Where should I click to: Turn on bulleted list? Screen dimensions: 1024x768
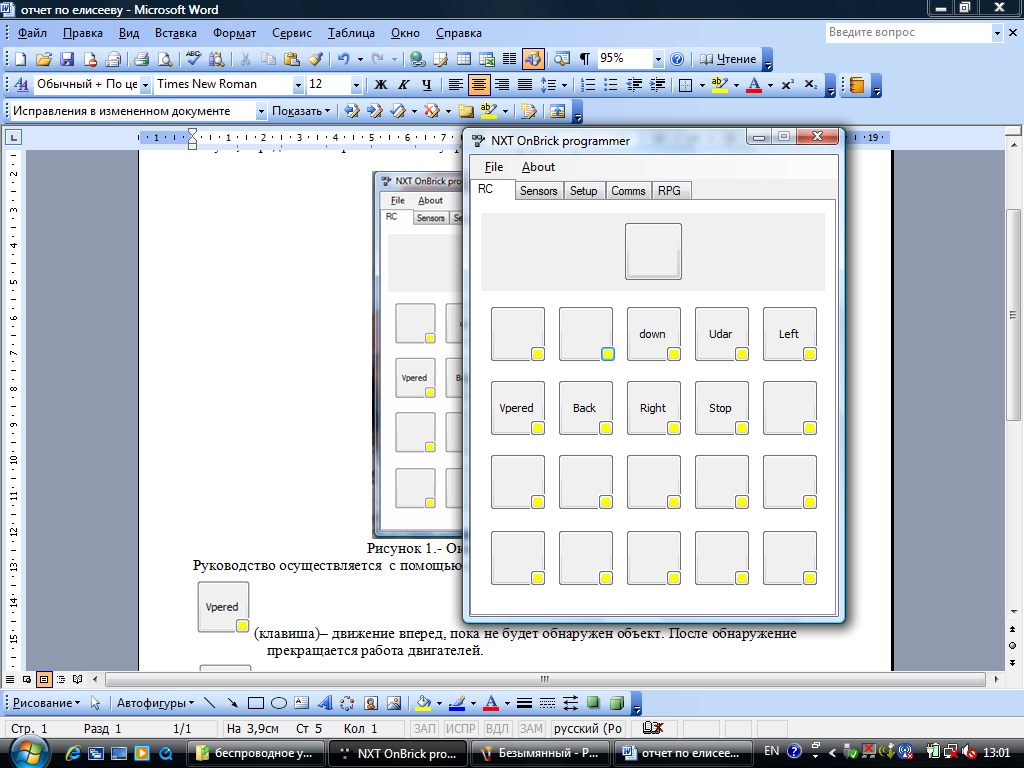(611, 85)
